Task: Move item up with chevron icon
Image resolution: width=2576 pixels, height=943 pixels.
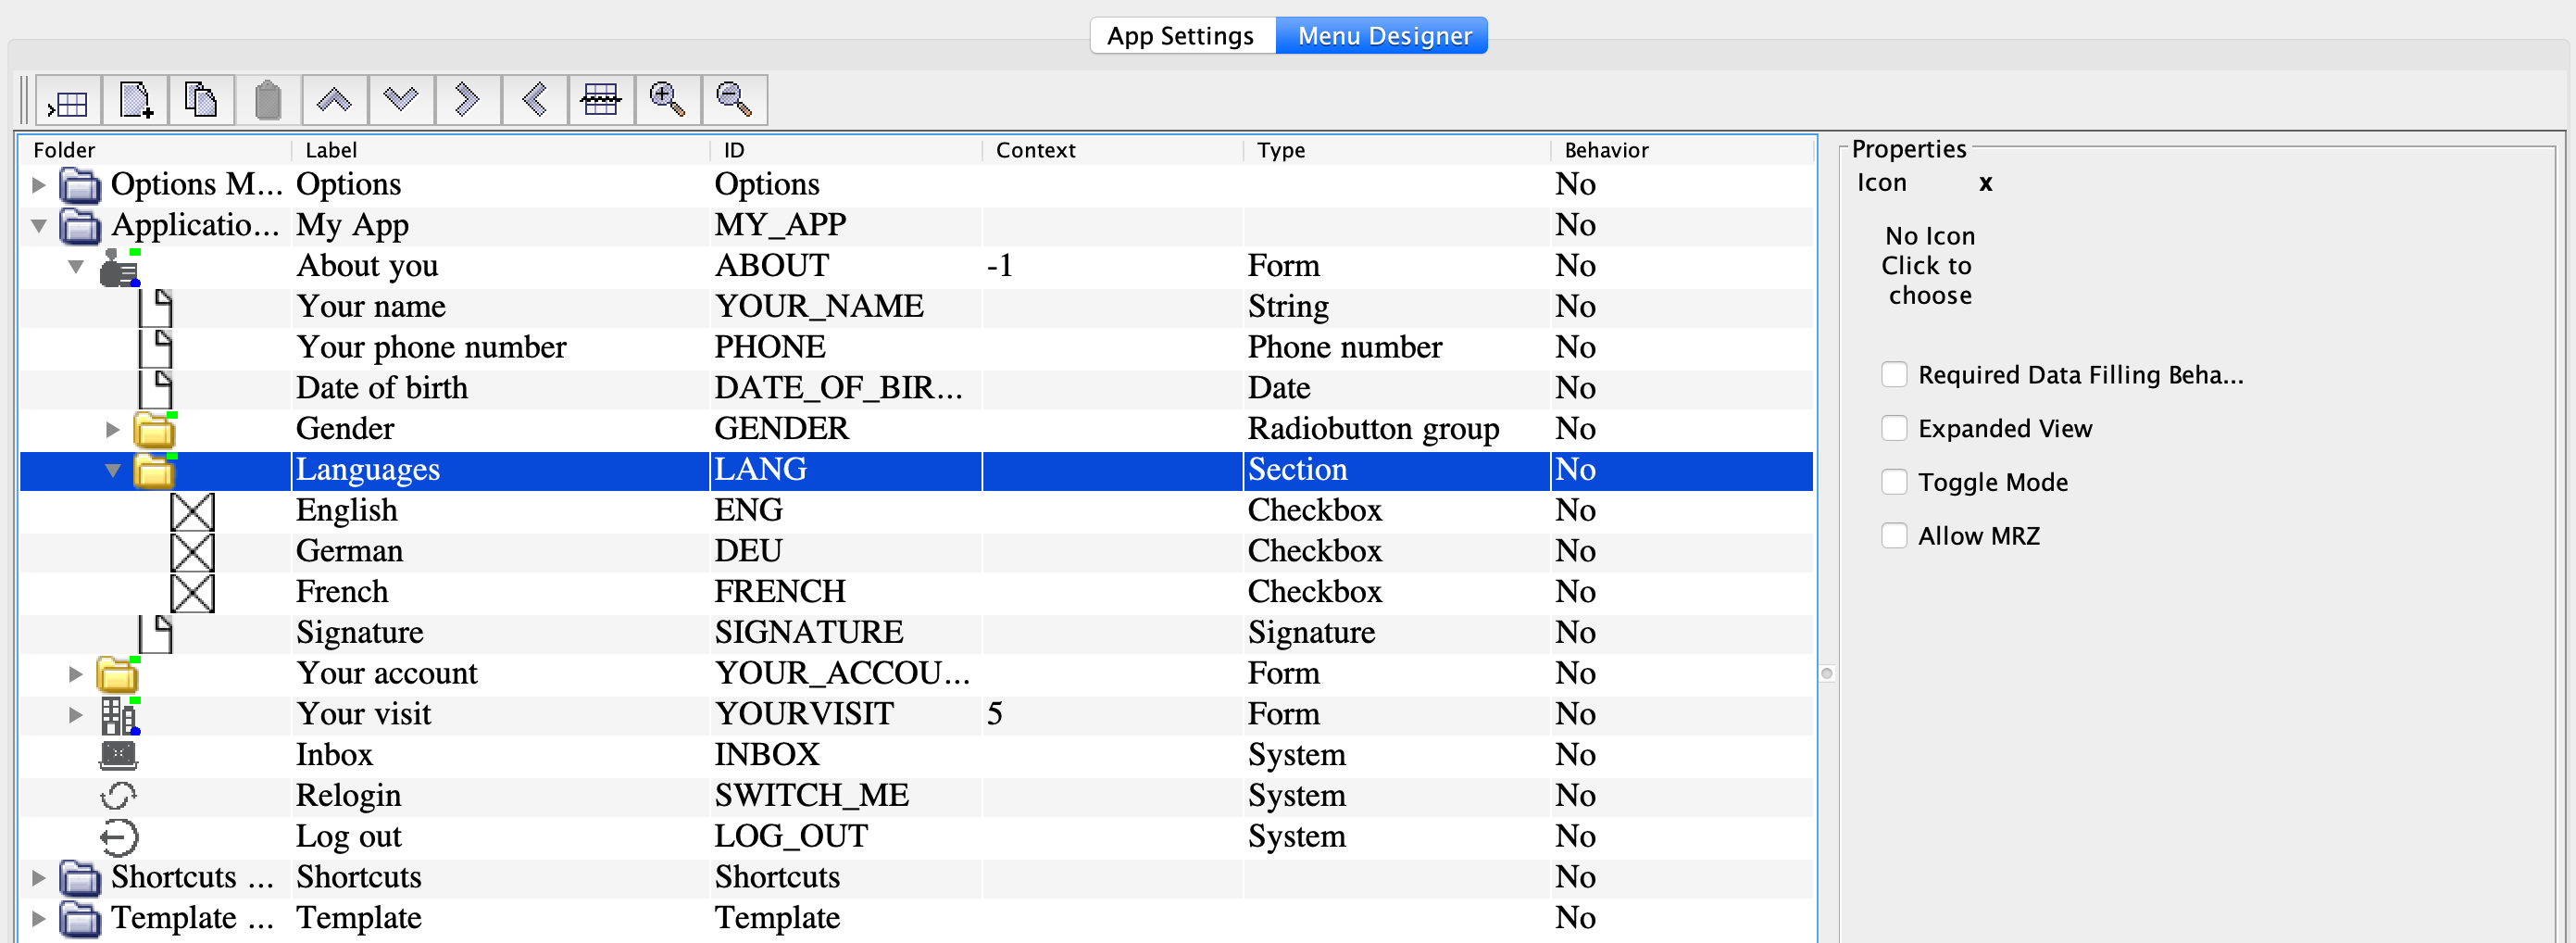Action: tap(334, 101)
